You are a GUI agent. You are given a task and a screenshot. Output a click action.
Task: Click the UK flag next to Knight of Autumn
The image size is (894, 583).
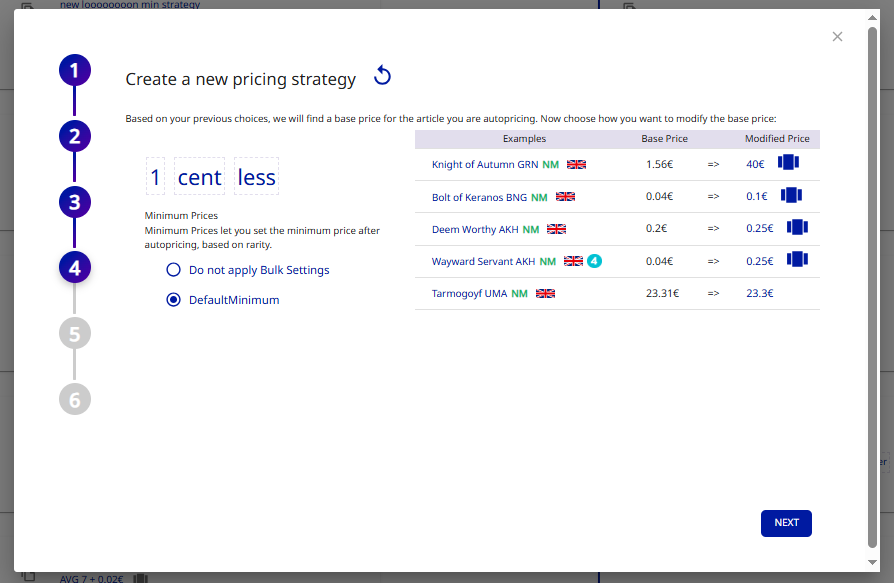click(576, 164)
